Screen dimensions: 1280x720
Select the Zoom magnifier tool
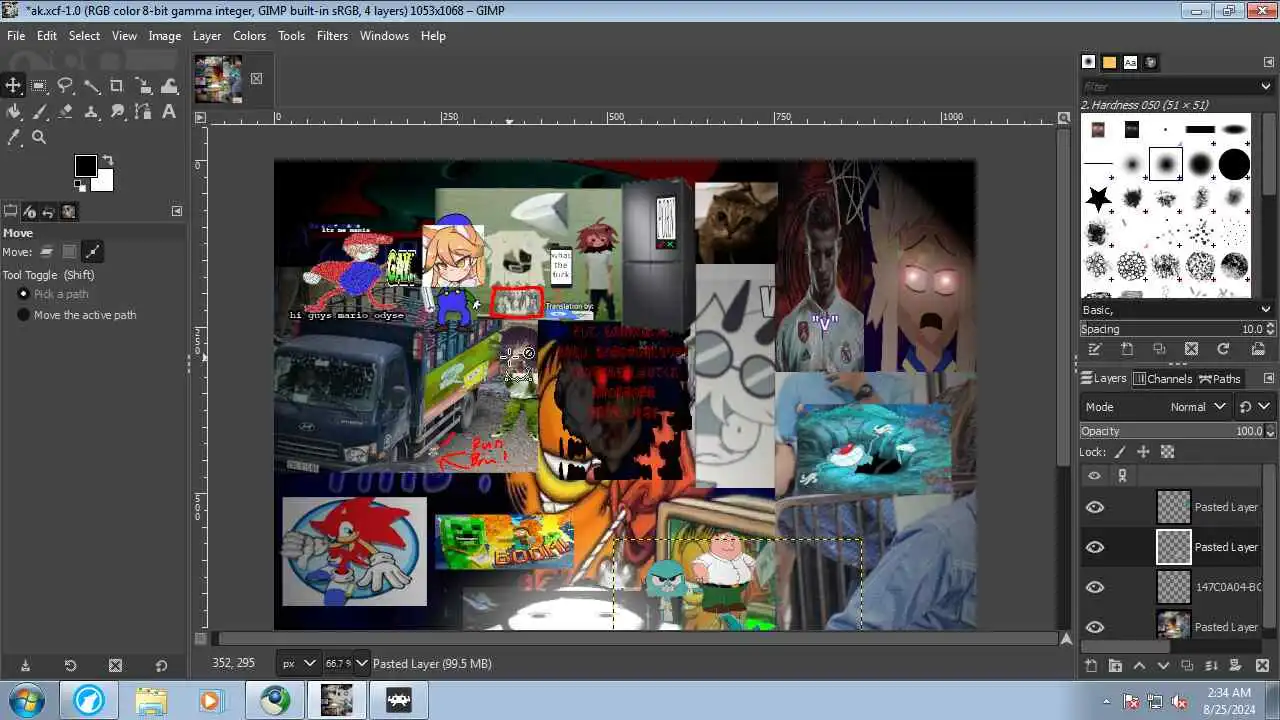(39, 138)
